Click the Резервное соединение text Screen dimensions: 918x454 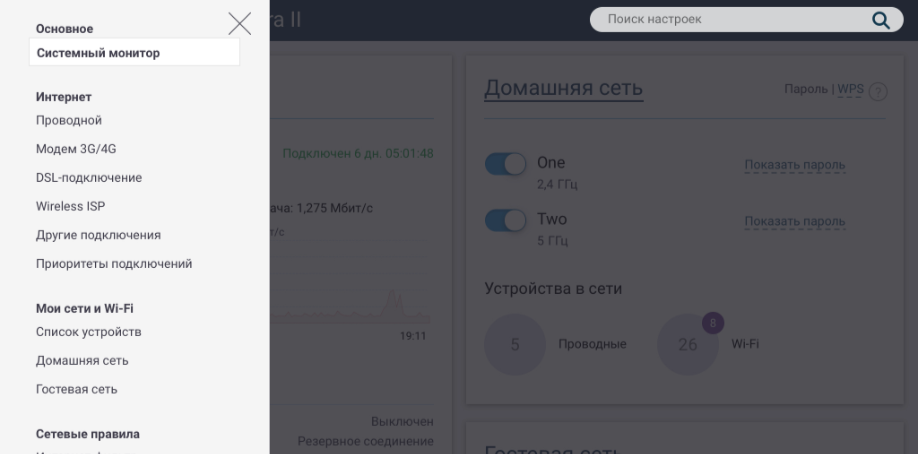(365, 441)
